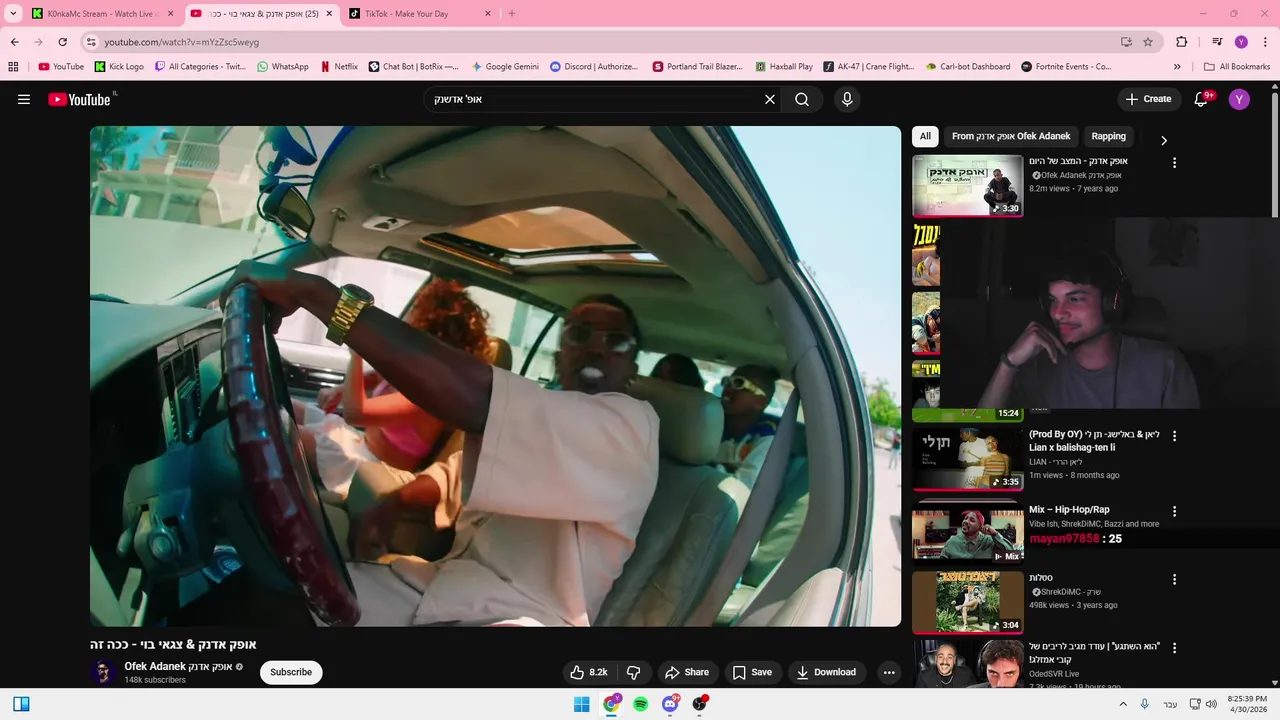Open the Mix – Hip-Hop/Rap thumbnail
Viewport: 1280px width, 720px height.
click(x=967, y=534)
